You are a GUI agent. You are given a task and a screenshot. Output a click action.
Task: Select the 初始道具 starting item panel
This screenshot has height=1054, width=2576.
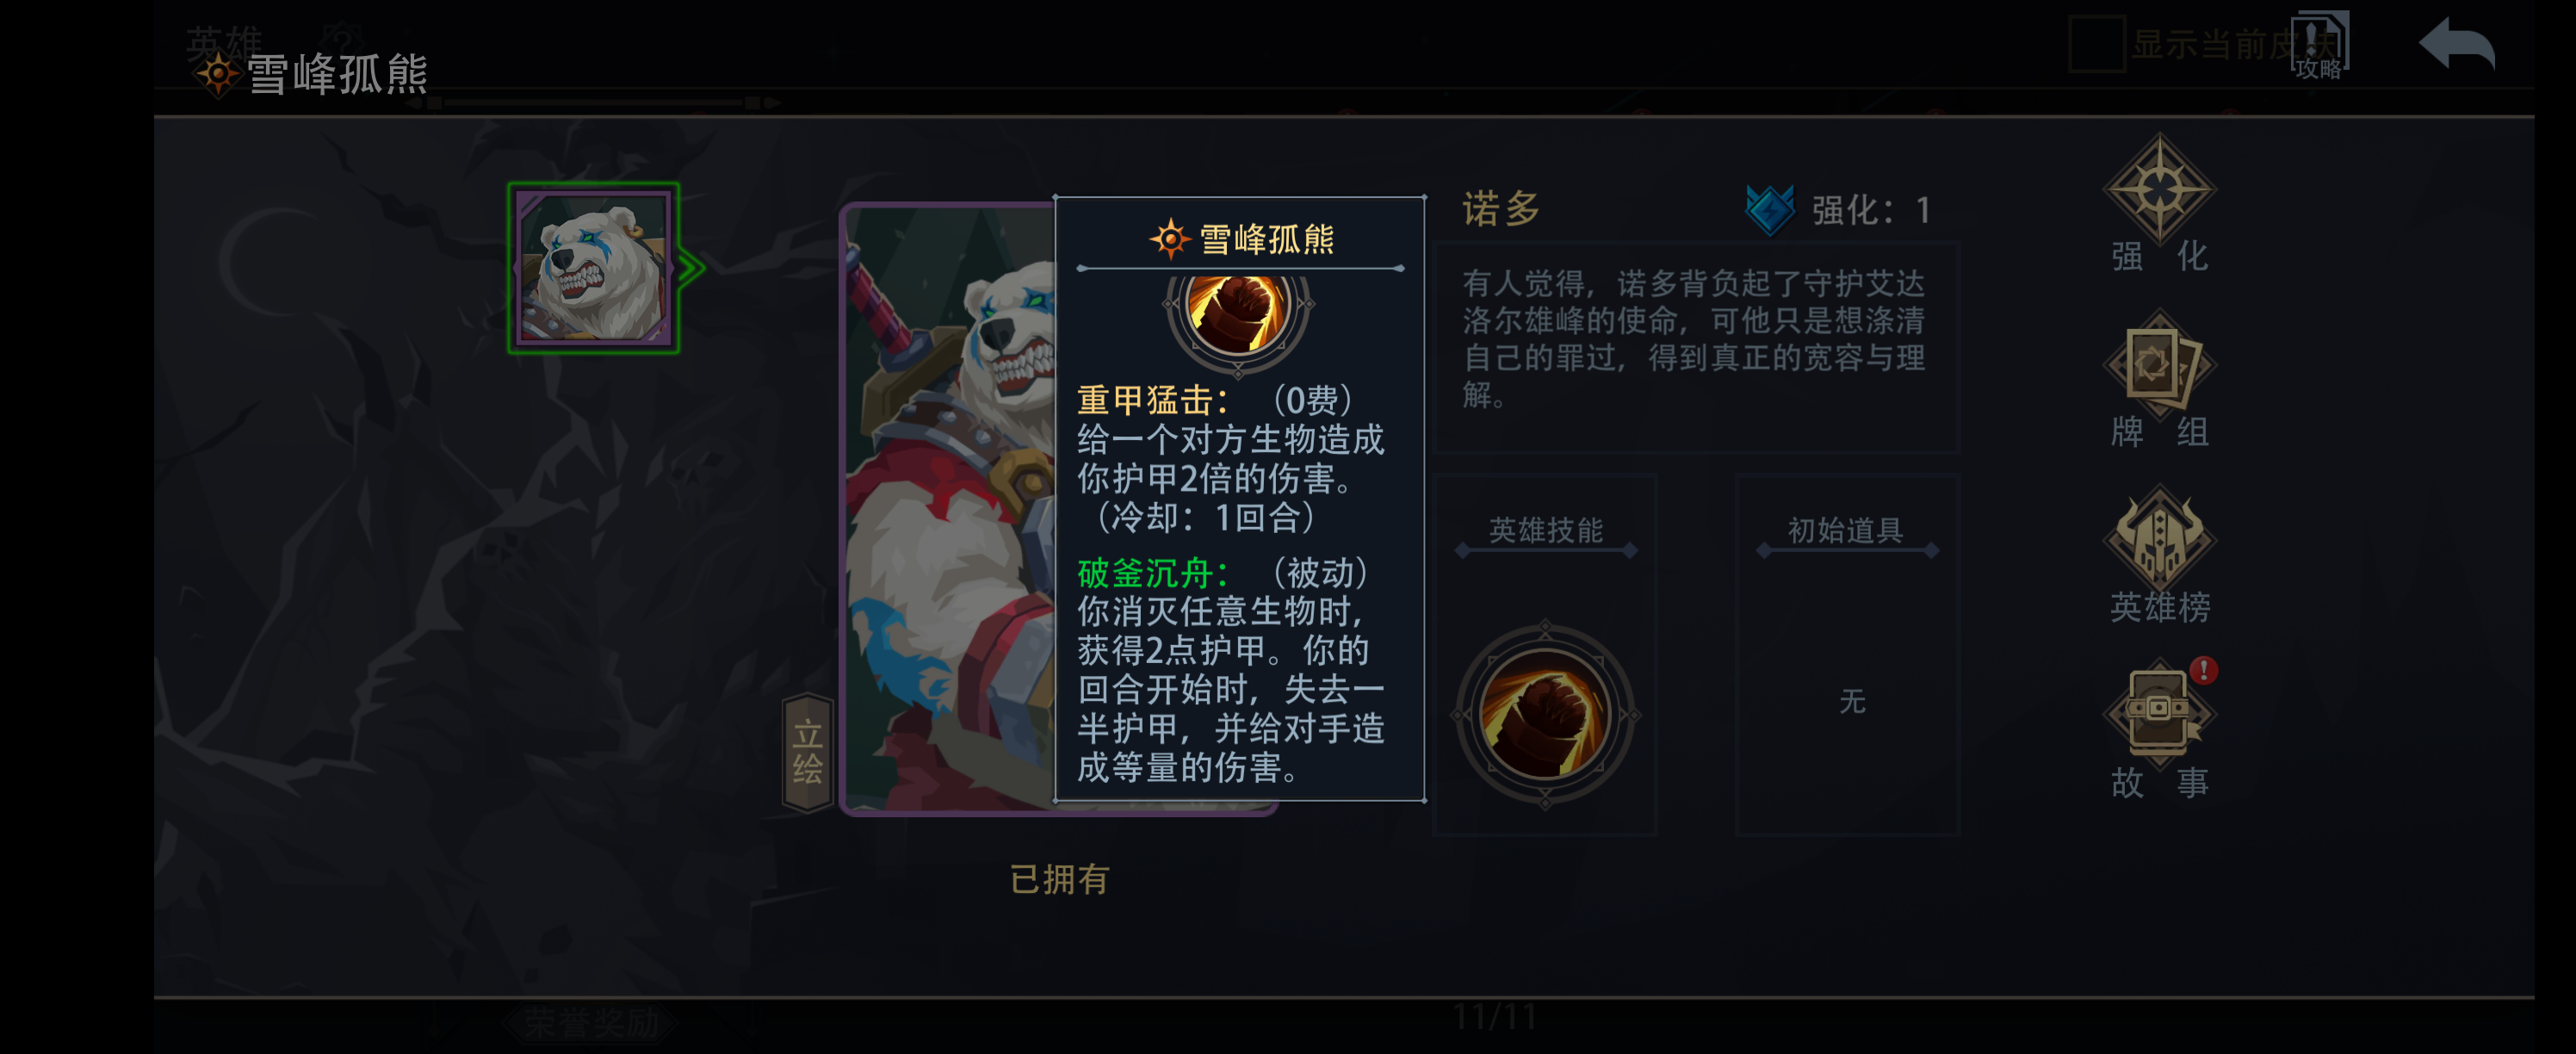click(x=1847, y=655)
